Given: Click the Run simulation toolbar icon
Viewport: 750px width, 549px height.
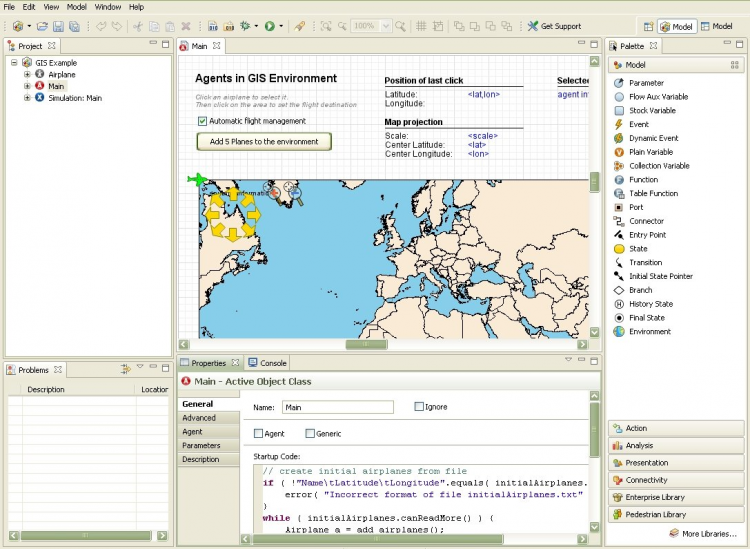Looking at the screenshot, I should 269,26.
